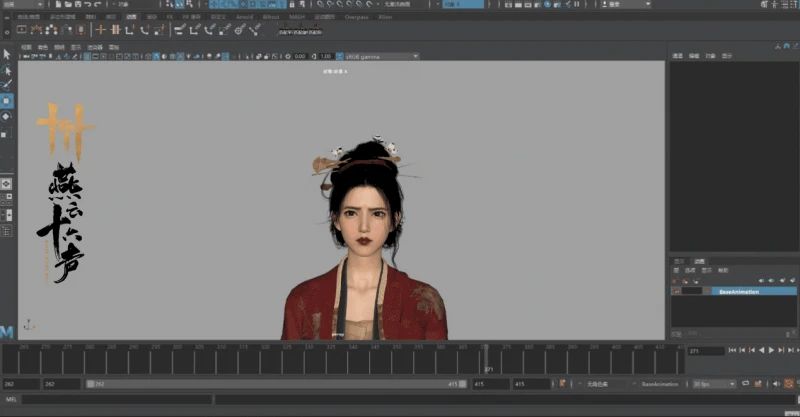Click the Play backwards button
This screenshot has width=800, height=417.
click(x=761, y=351)
